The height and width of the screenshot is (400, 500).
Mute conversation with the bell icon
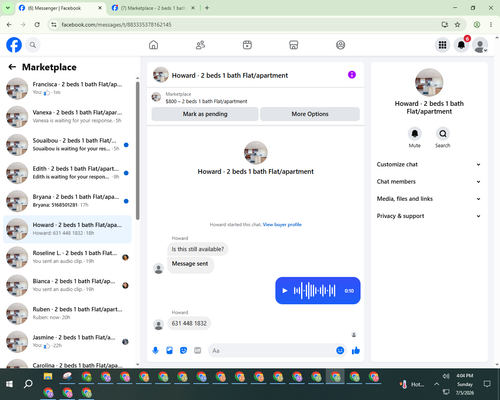click(x=415, y=134)
